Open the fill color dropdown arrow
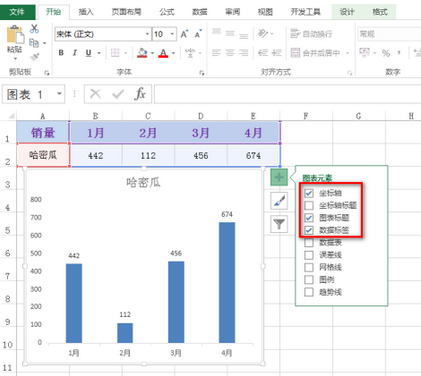 pos(152,53)
